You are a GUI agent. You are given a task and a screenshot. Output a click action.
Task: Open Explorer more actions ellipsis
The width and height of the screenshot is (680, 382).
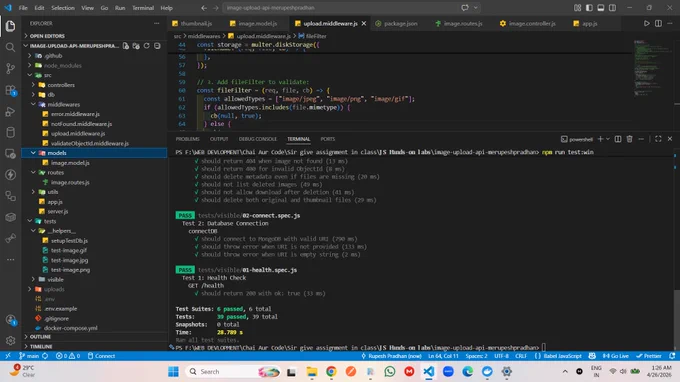(x=157, y=23)
